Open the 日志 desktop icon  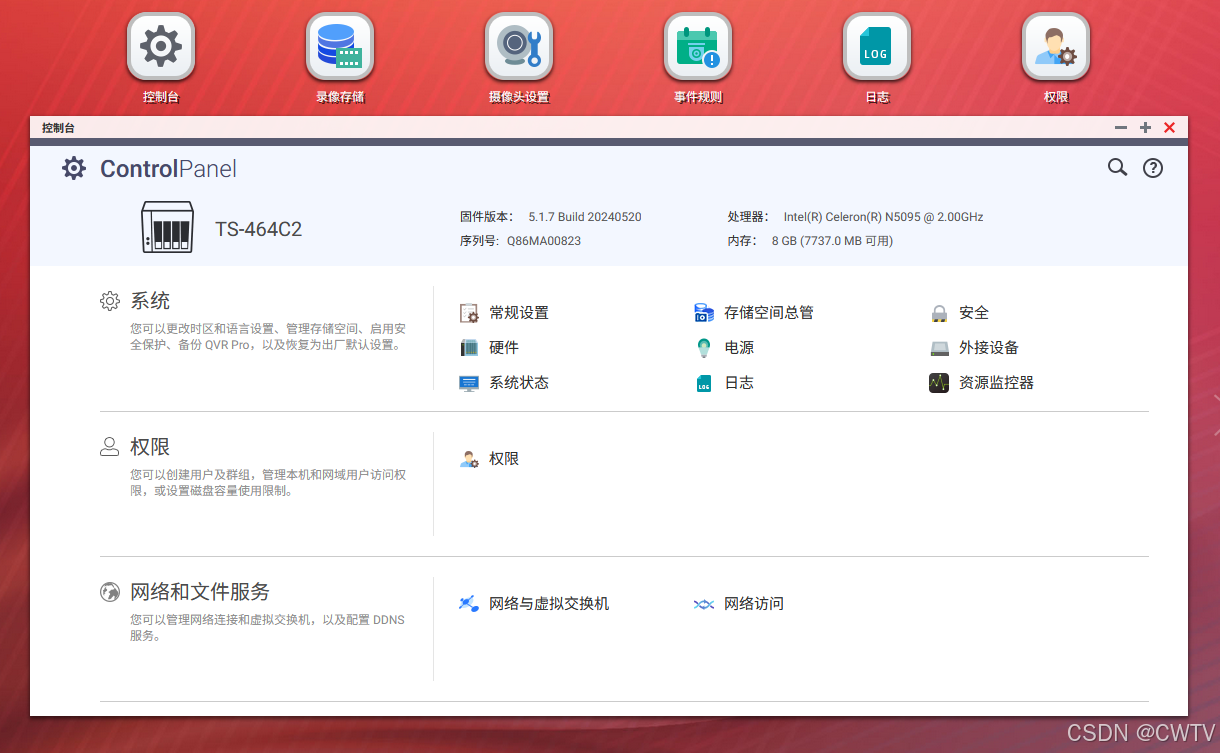click(877, 46)
